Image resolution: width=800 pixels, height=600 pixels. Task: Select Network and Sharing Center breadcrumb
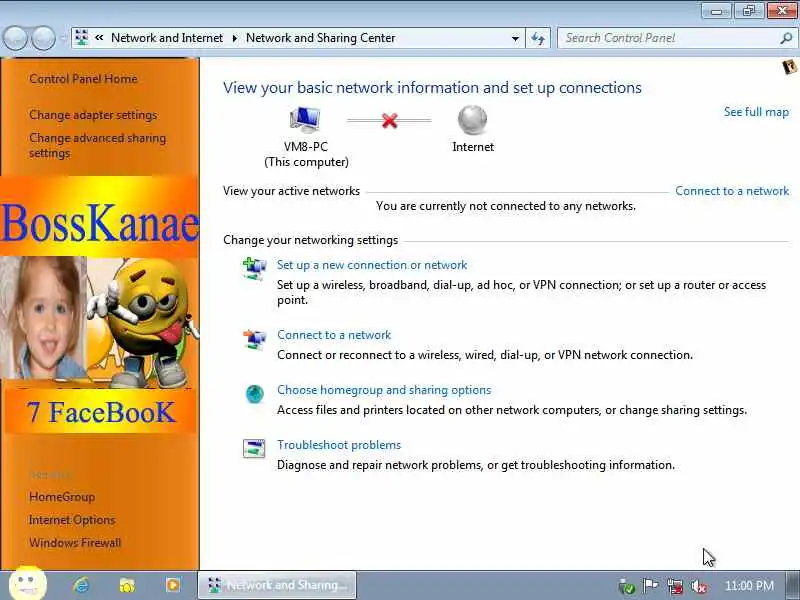point(320,38)
